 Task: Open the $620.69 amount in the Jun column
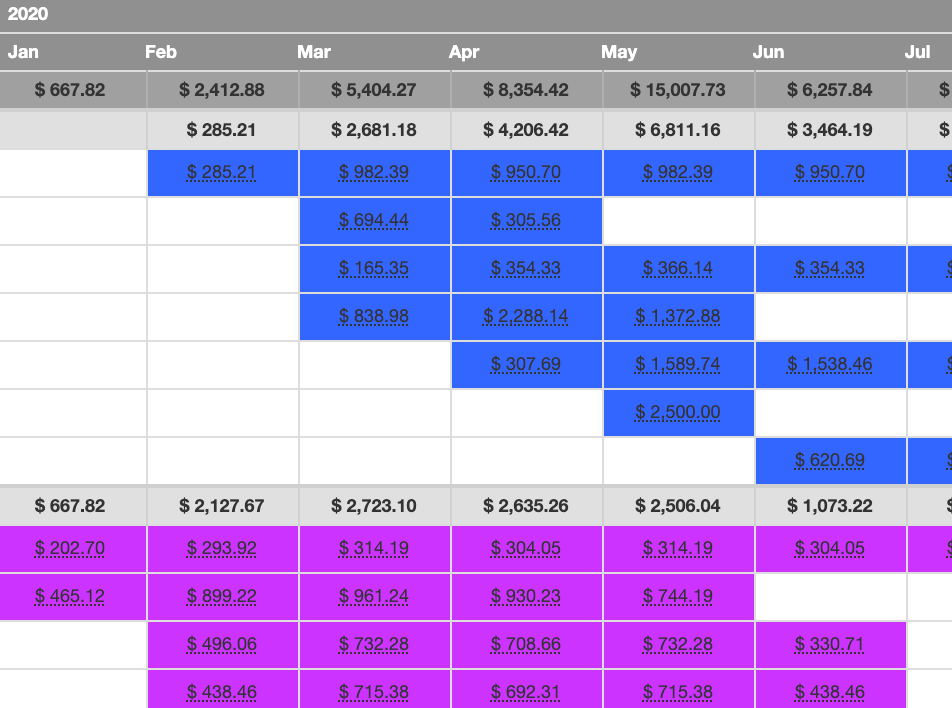pyautogui.click(x=830, y=459)
